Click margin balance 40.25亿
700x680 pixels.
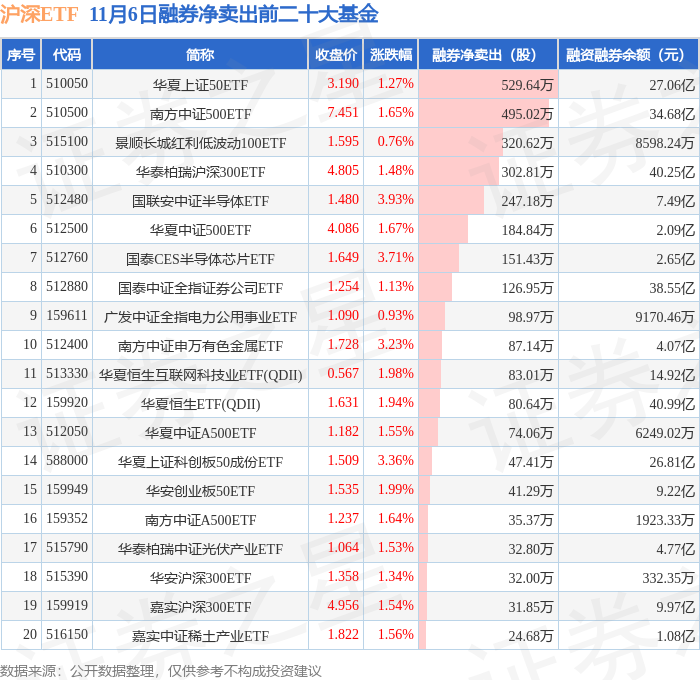[x=672, y=171]
